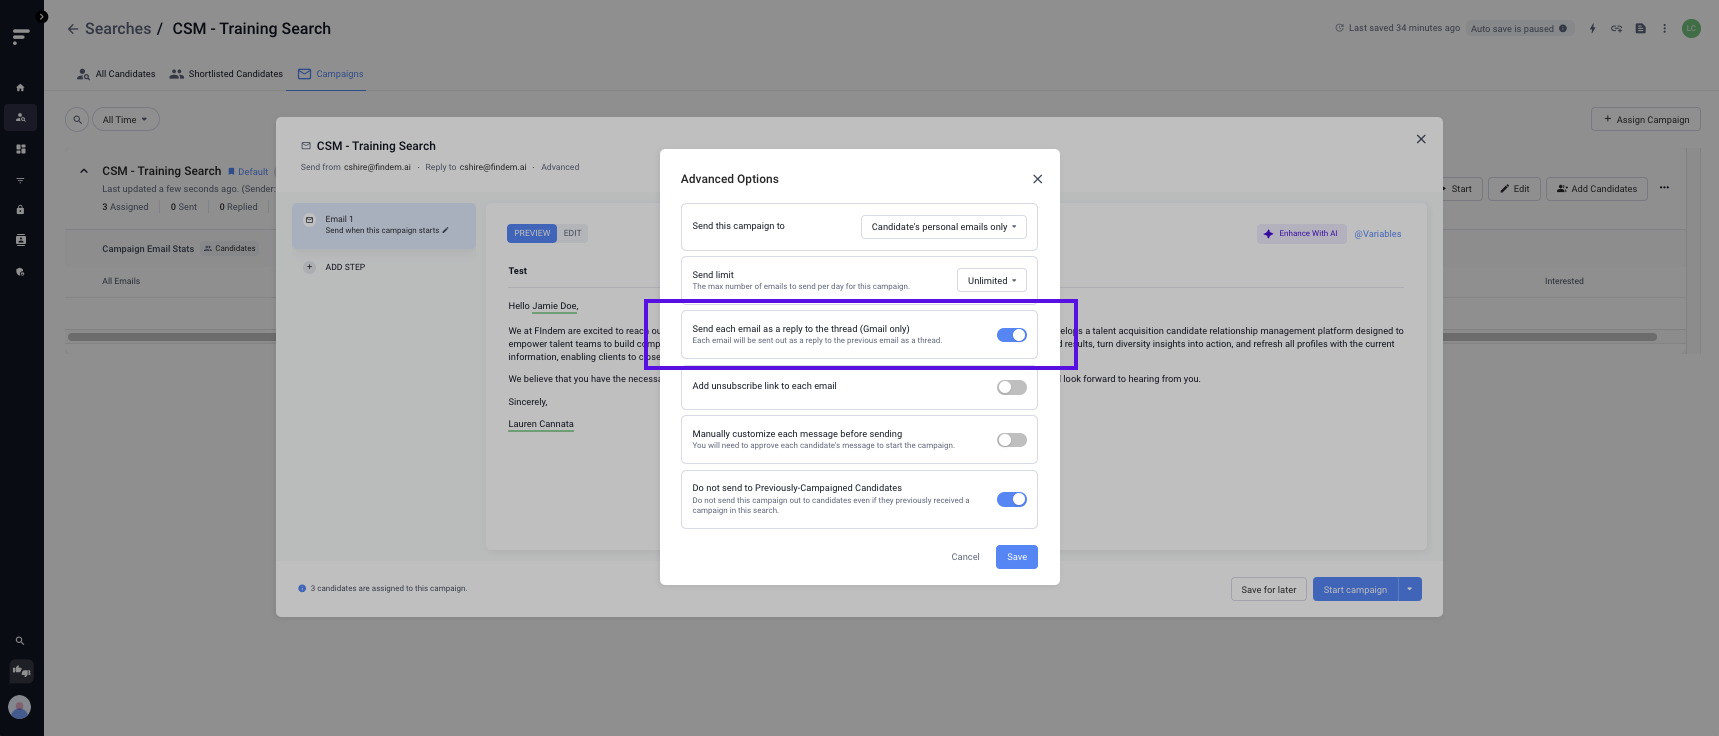Open the @Variables link
This screenshot has width=1719, height=736.
1377,234
